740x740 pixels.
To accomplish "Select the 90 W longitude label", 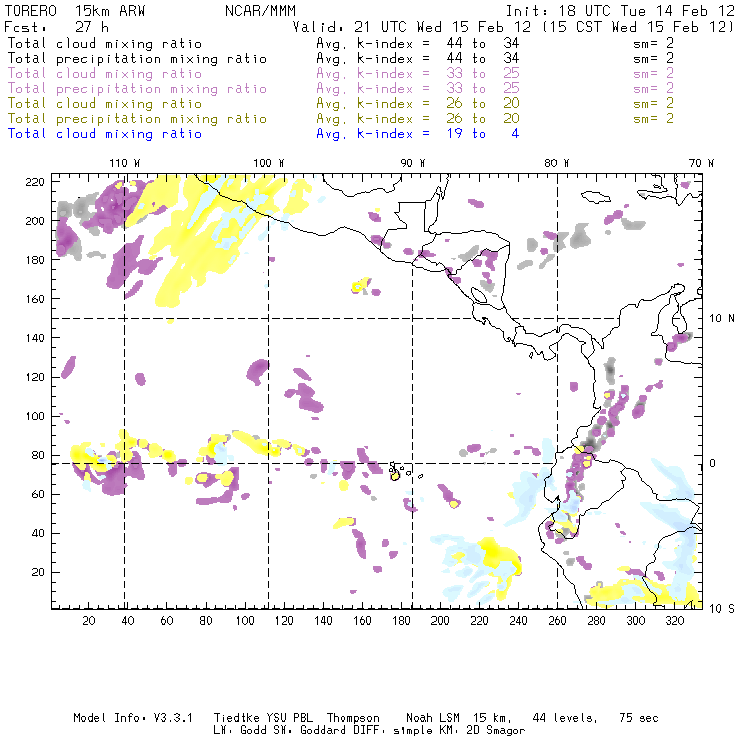I will pos(412,163).
